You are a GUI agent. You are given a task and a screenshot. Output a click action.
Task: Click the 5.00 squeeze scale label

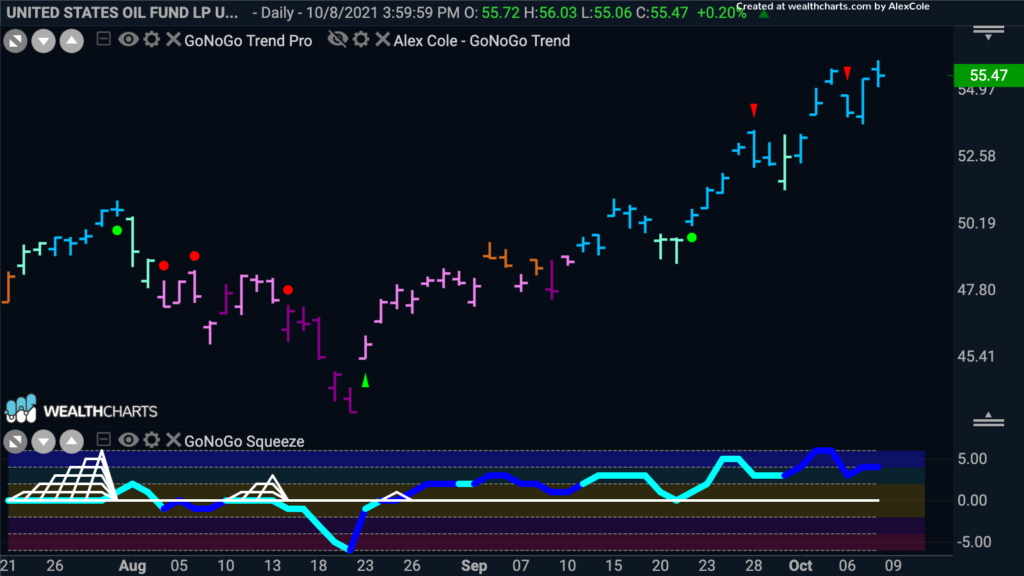972,459
